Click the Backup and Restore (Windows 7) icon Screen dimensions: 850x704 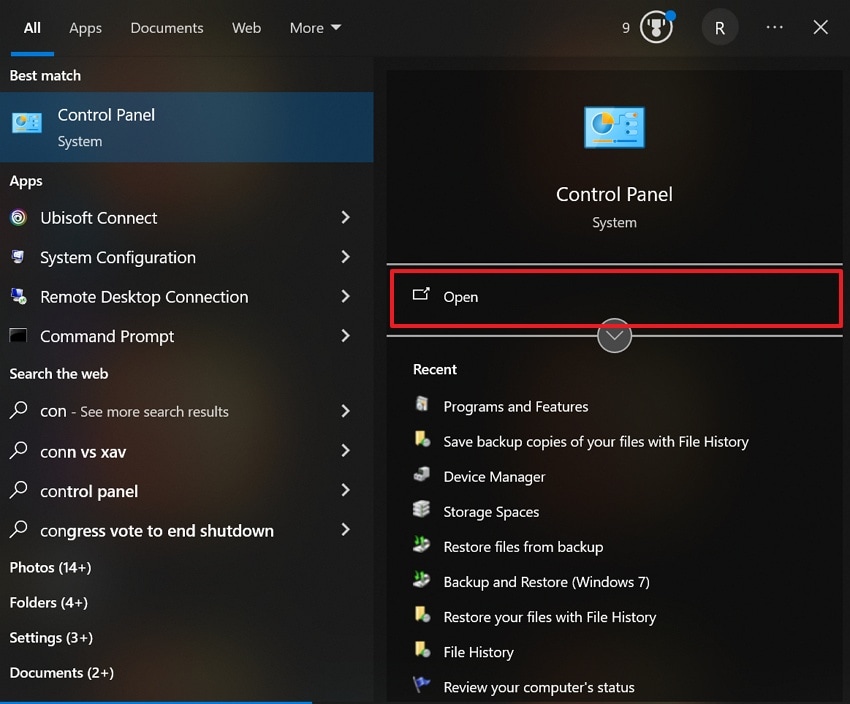[x=422, y=579]
